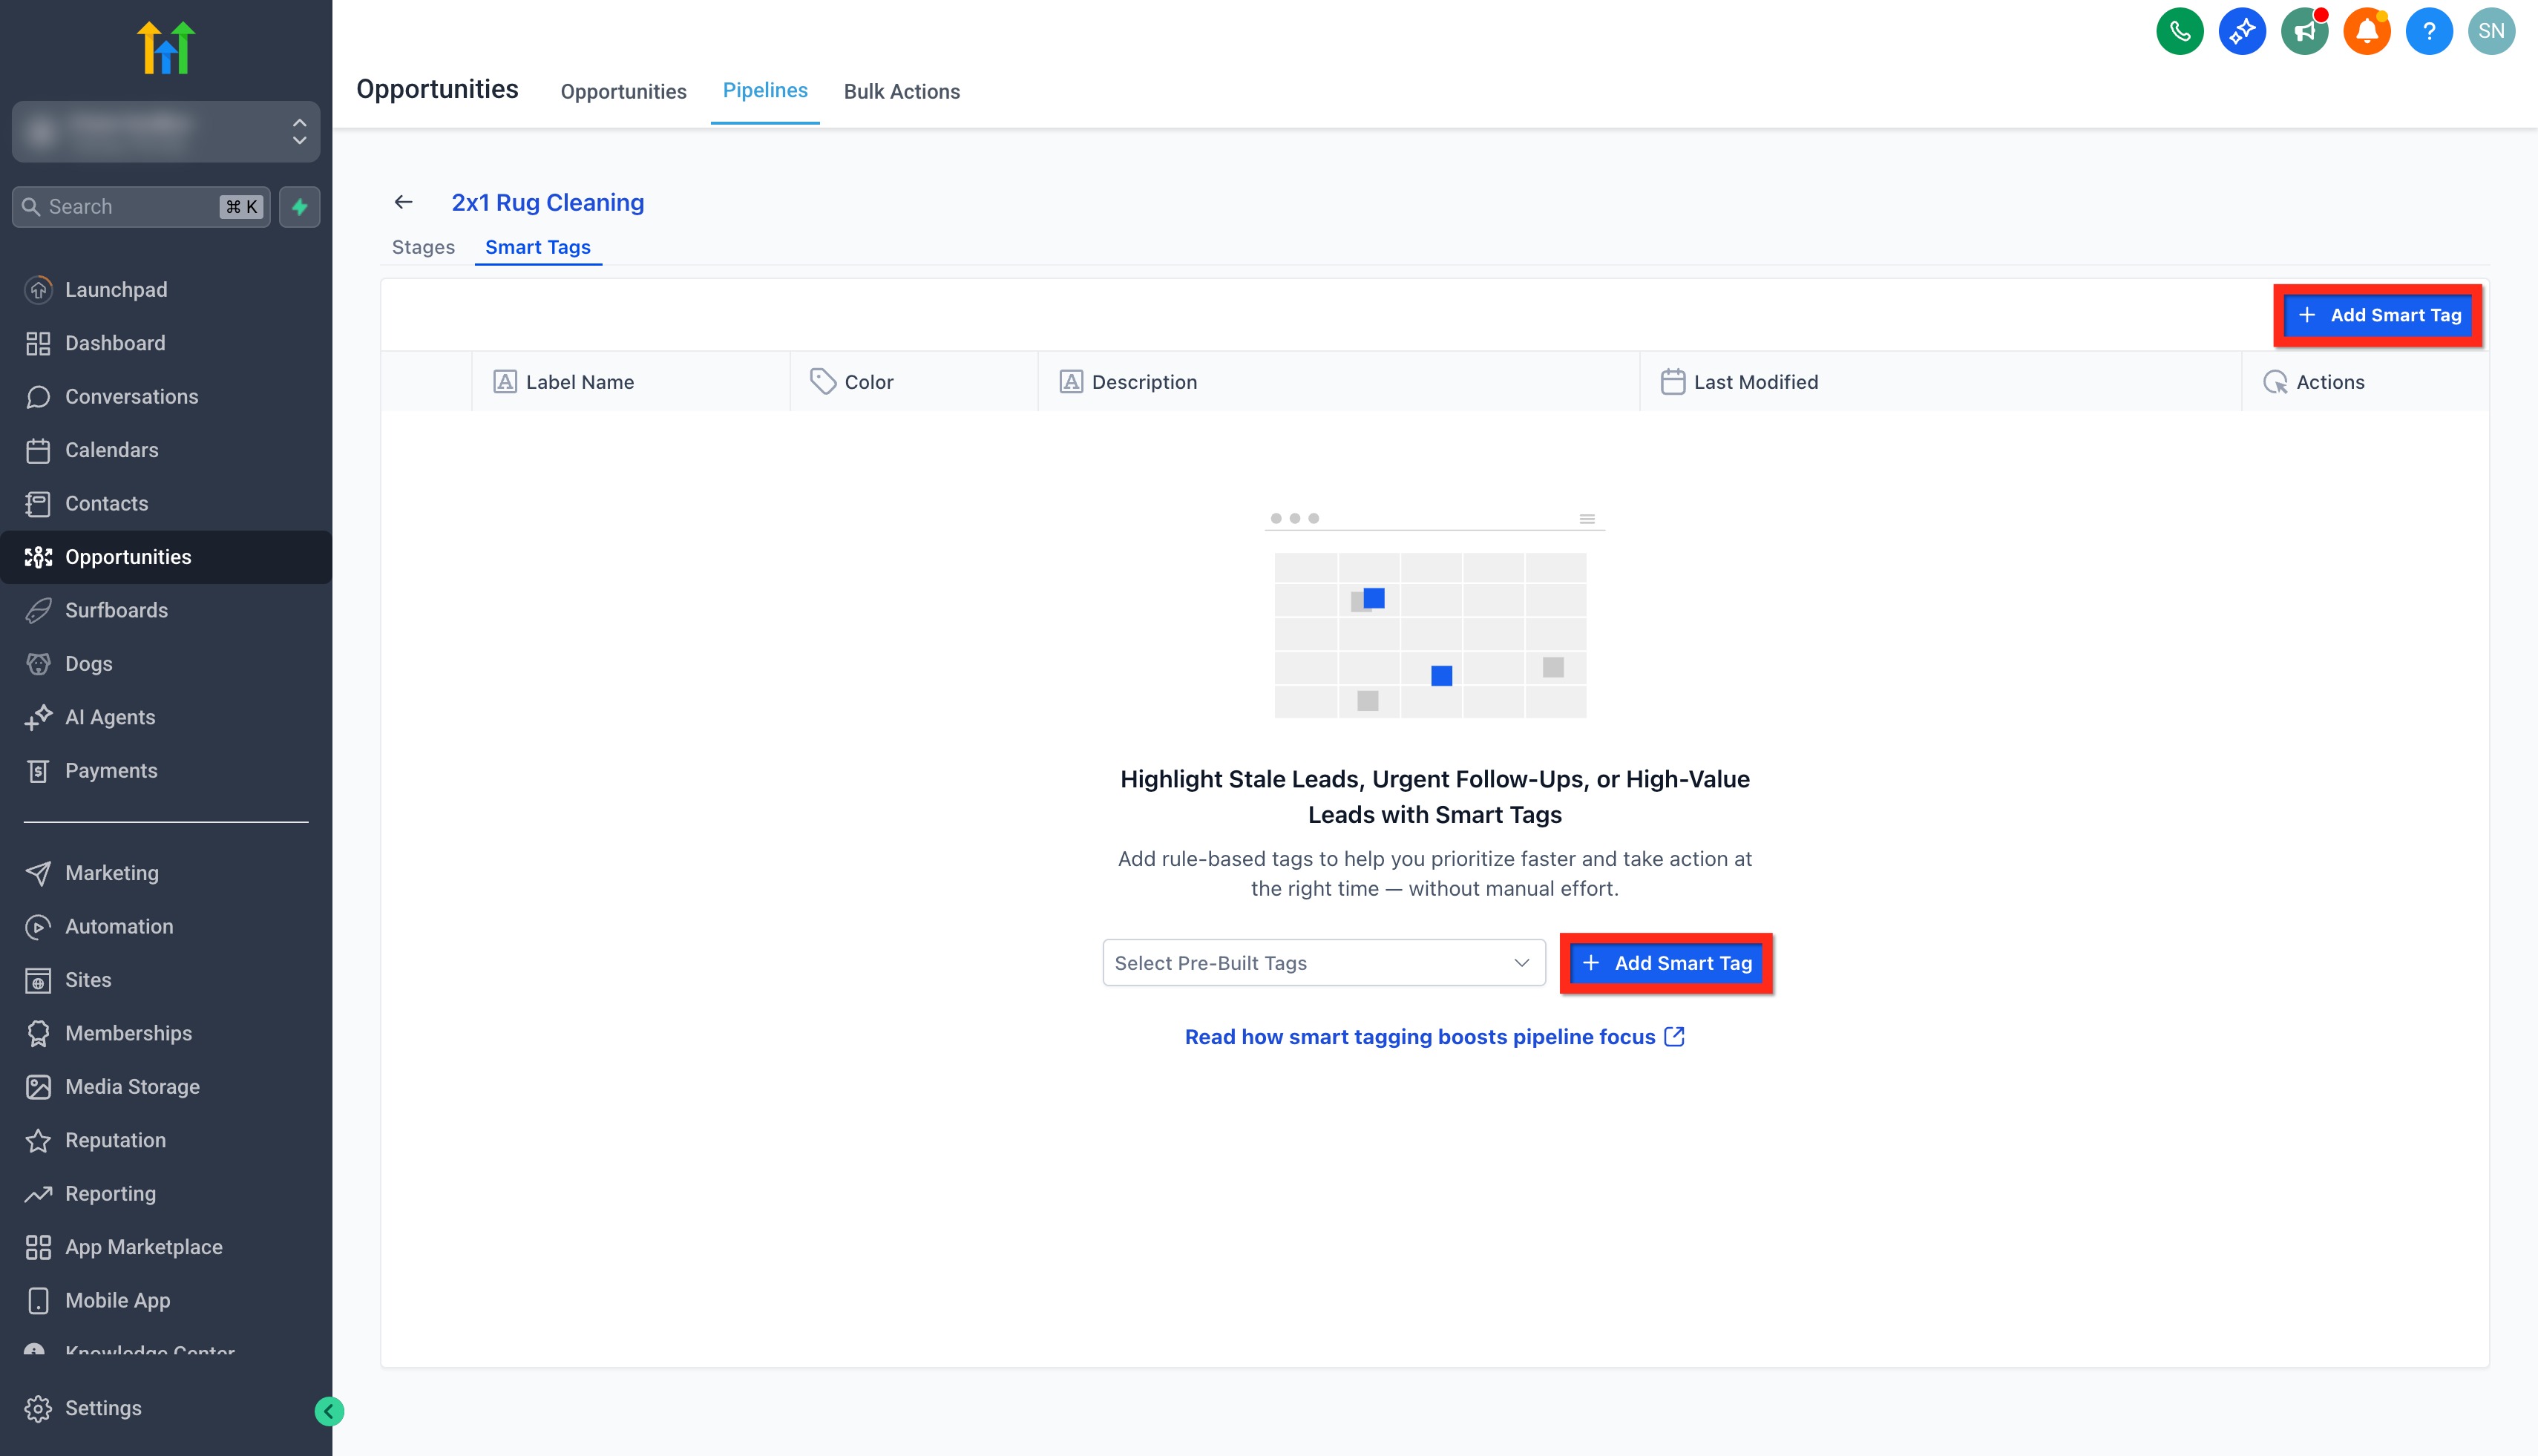Collapse the sidebar with the green chevron
This screenshot has width=2538, height=1456.
coord(329,1411)
